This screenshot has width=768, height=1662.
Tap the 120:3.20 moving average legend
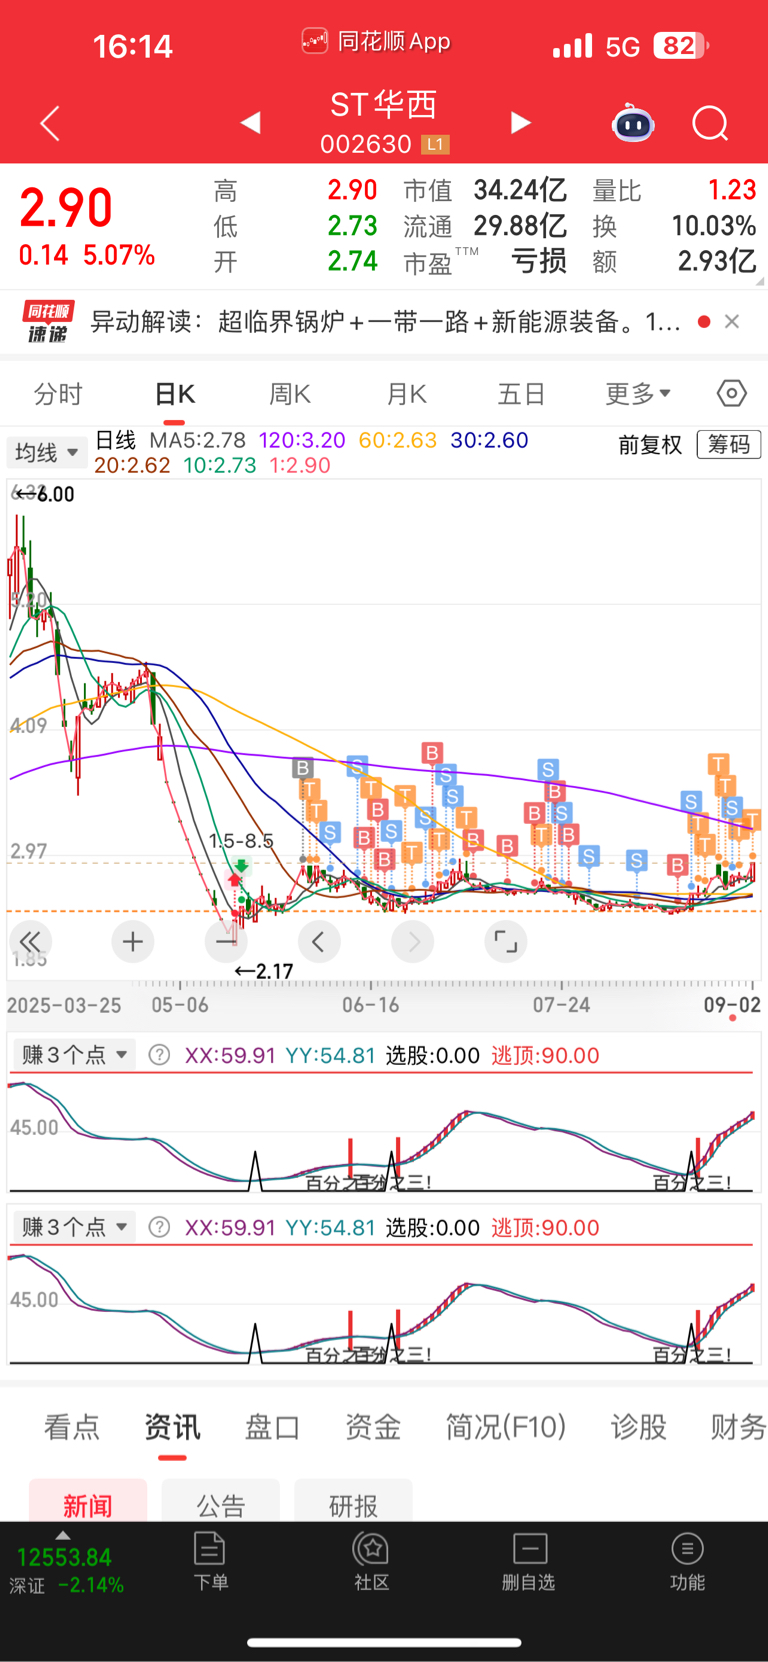pos(302,440)
